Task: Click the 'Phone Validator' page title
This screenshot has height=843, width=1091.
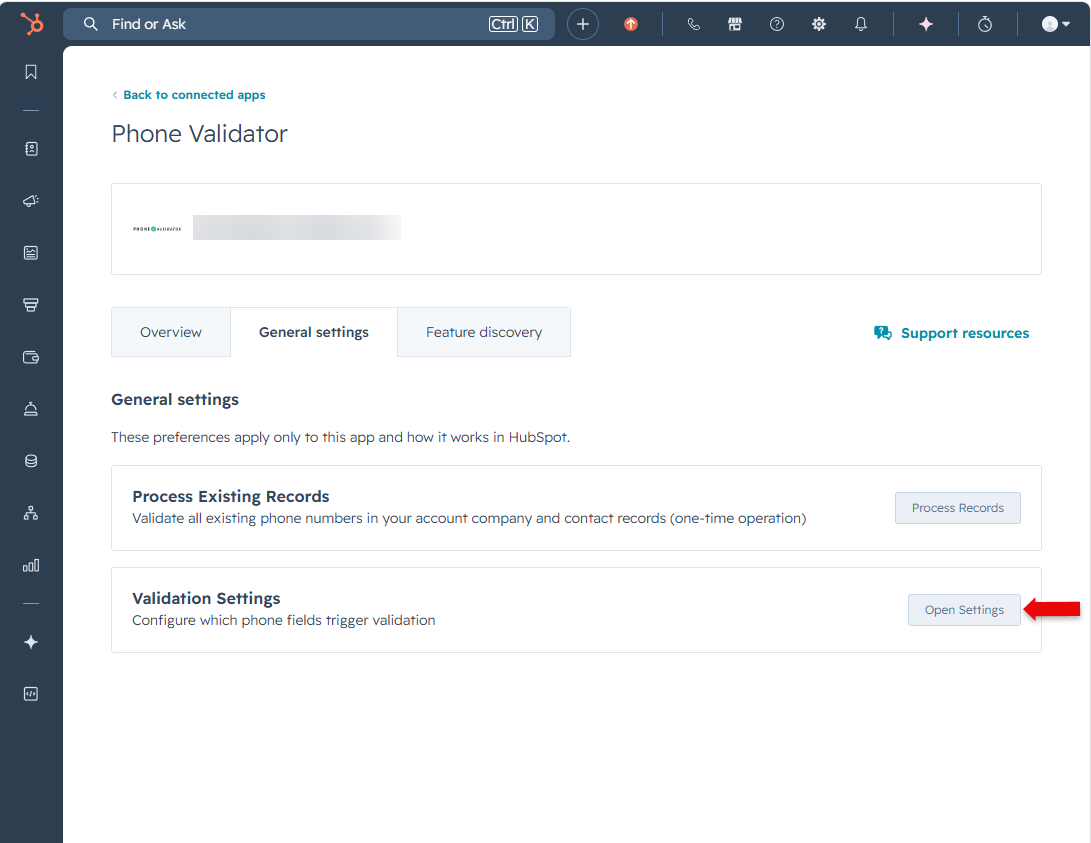Action: (x=199, y=134)
